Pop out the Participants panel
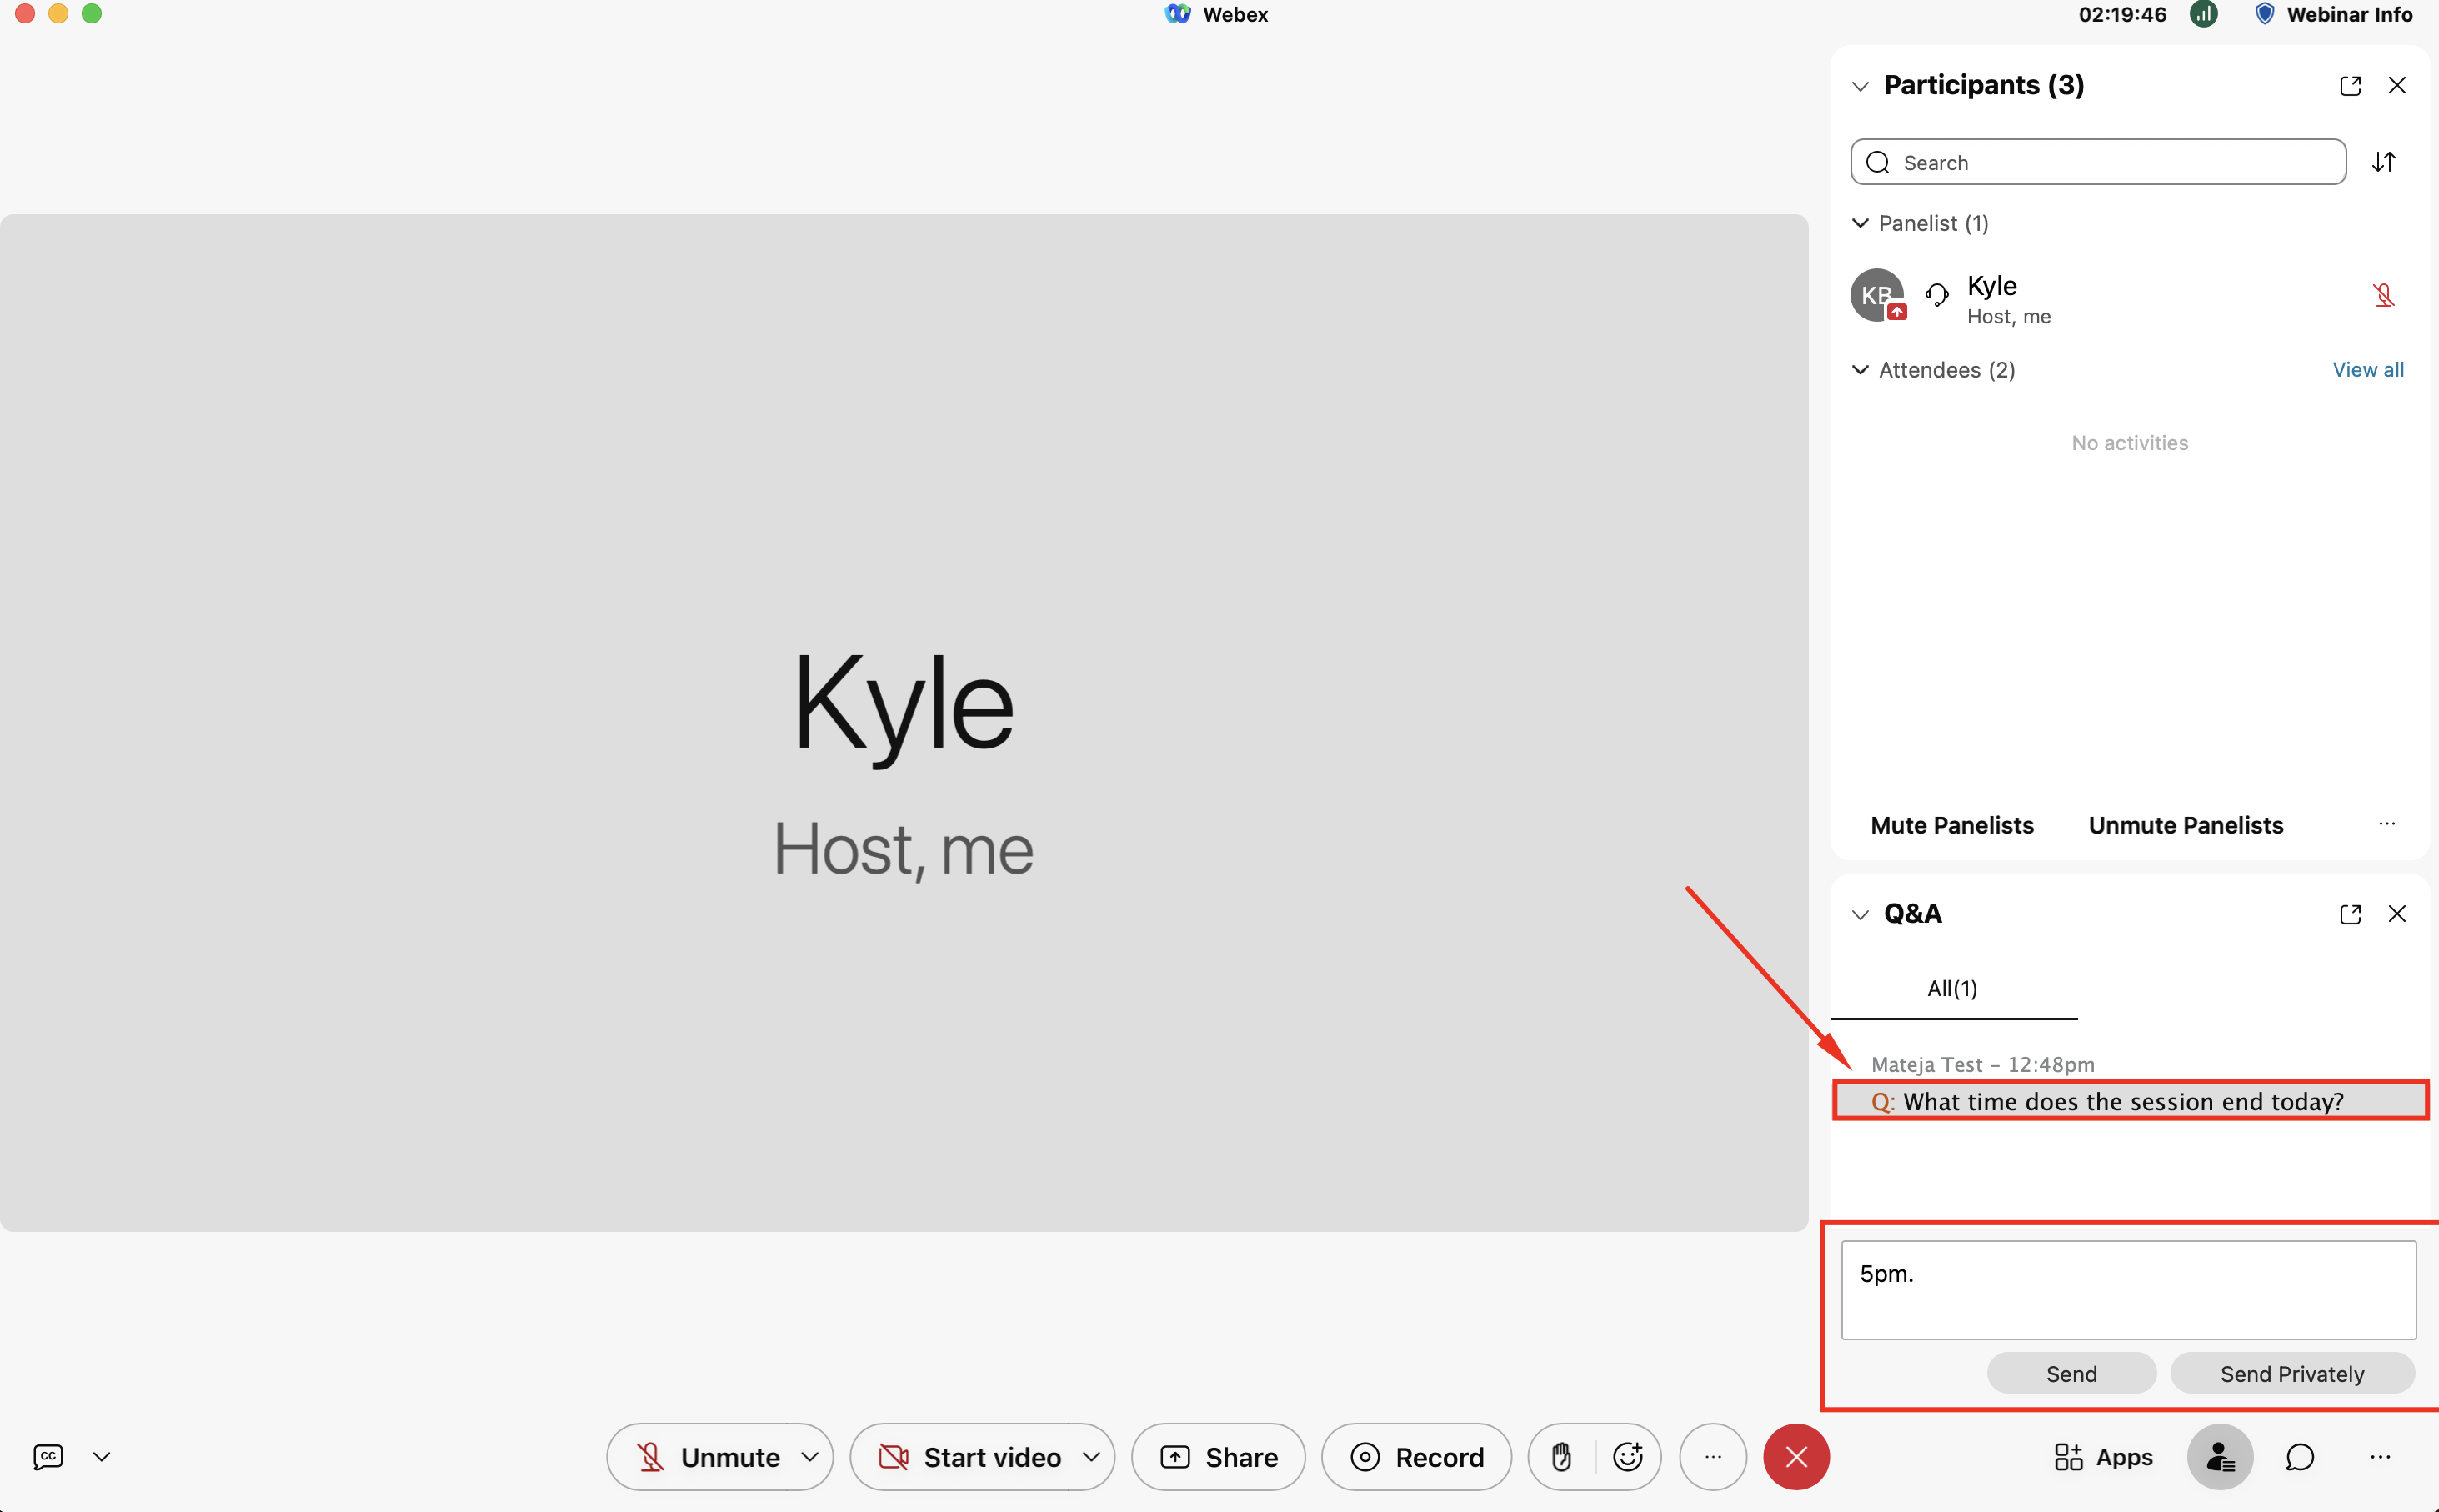 (2350, 86)
